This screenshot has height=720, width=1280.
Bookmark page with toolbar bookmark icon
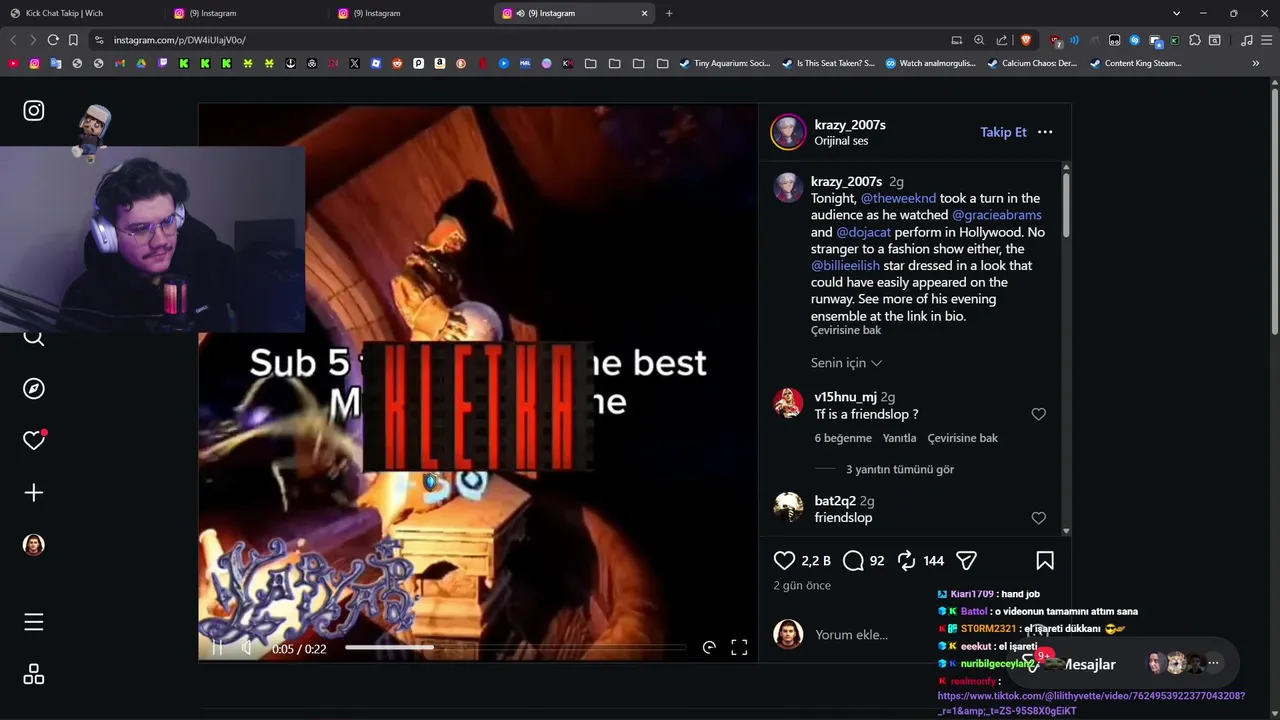73,40
